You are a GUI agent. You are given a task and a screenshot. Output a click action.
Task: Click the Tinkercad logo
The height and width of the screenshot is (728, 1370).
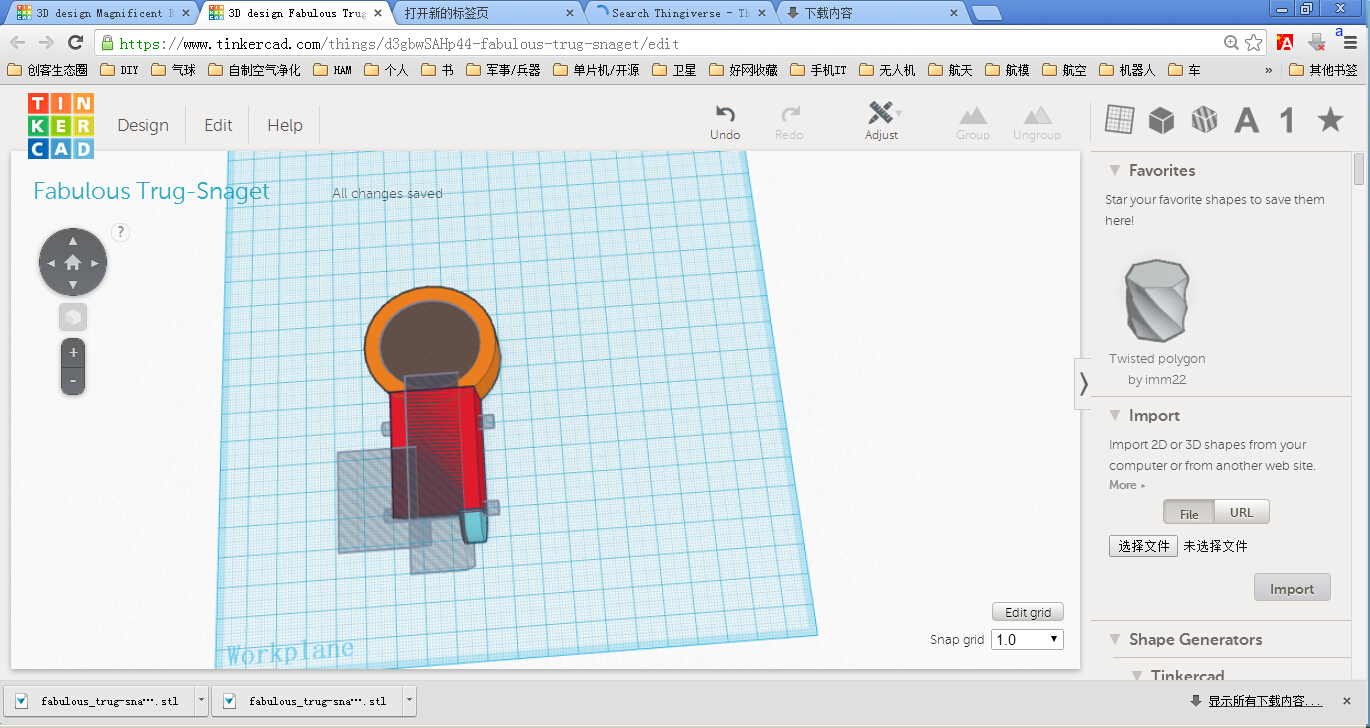[60, 126]
